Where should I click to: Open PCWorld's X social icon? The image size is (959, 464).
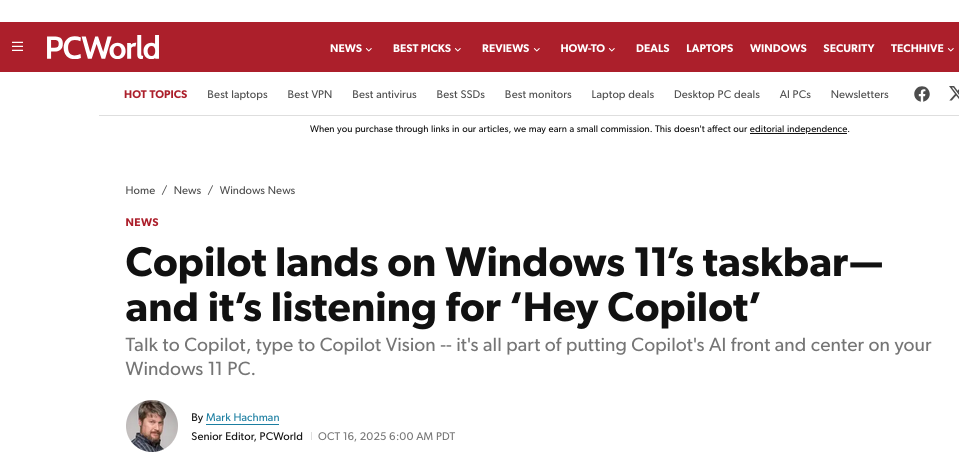coord(953,94)
